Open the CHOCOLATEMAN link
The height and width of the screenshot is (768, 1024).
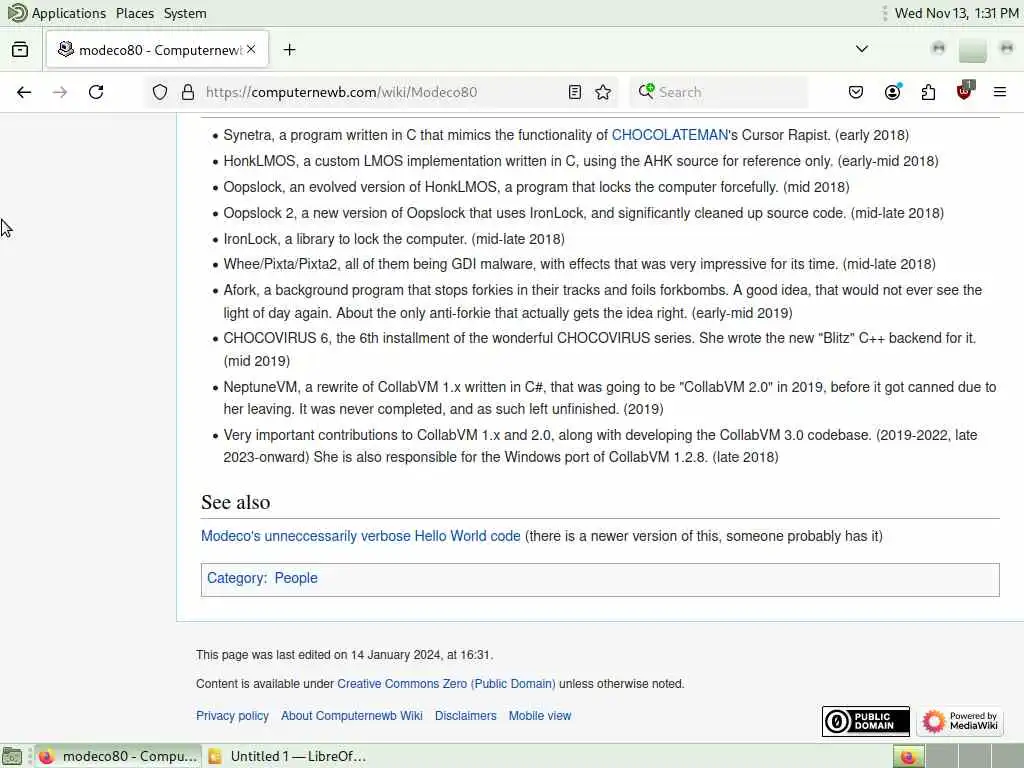669,135
